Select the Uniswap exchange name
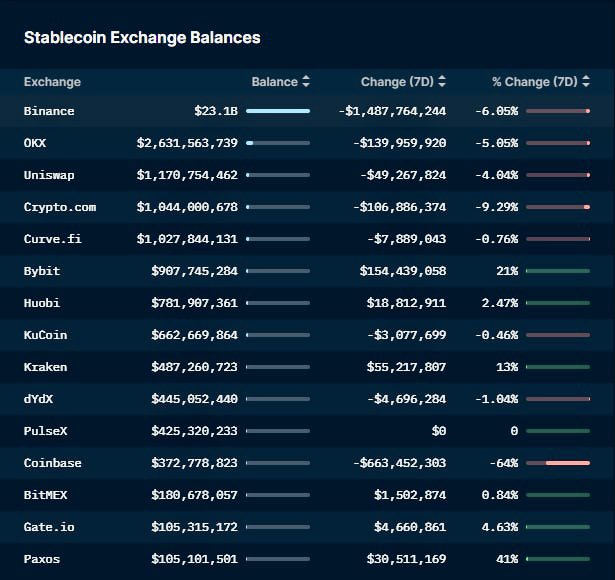 click(49, 175)
